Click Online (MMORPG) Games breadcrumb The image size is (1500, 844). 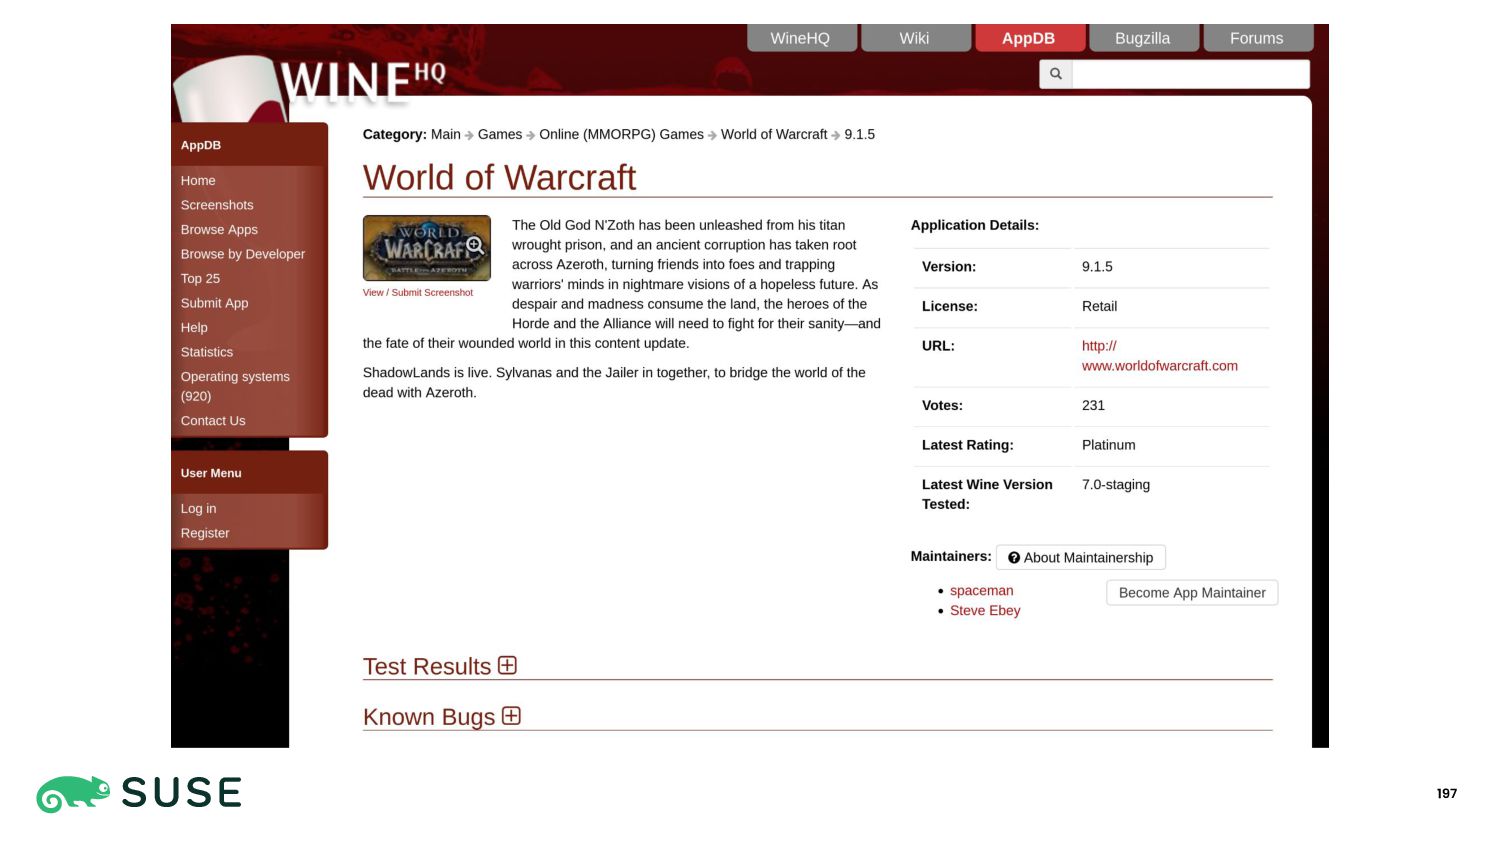622,134
